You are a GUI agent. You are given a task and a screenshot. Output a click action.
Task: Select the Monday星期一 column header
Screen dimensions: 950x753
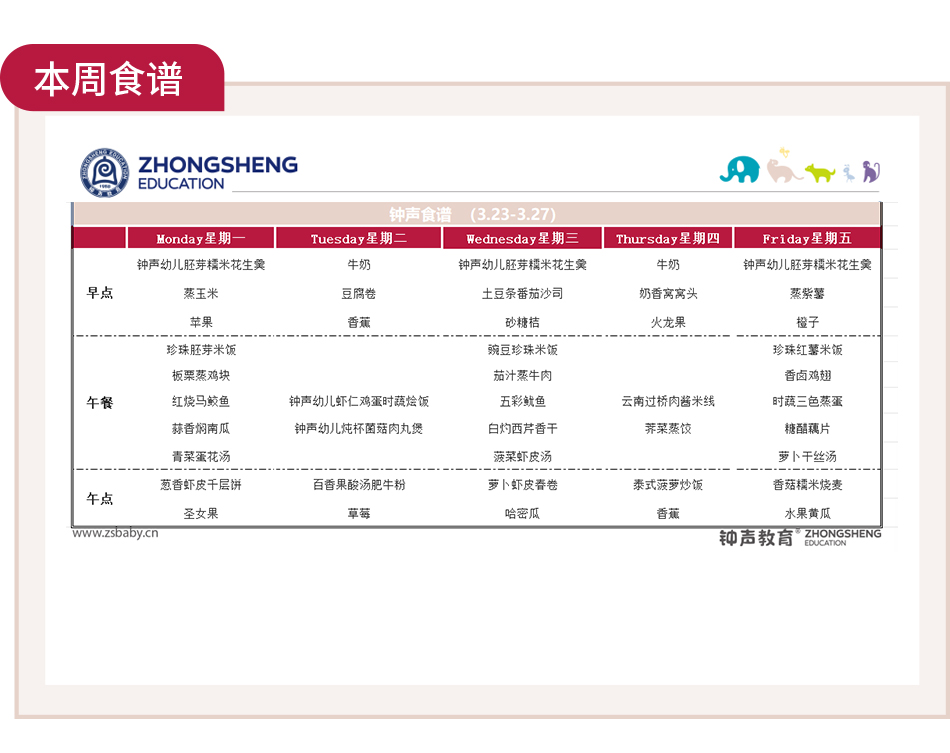200,239
